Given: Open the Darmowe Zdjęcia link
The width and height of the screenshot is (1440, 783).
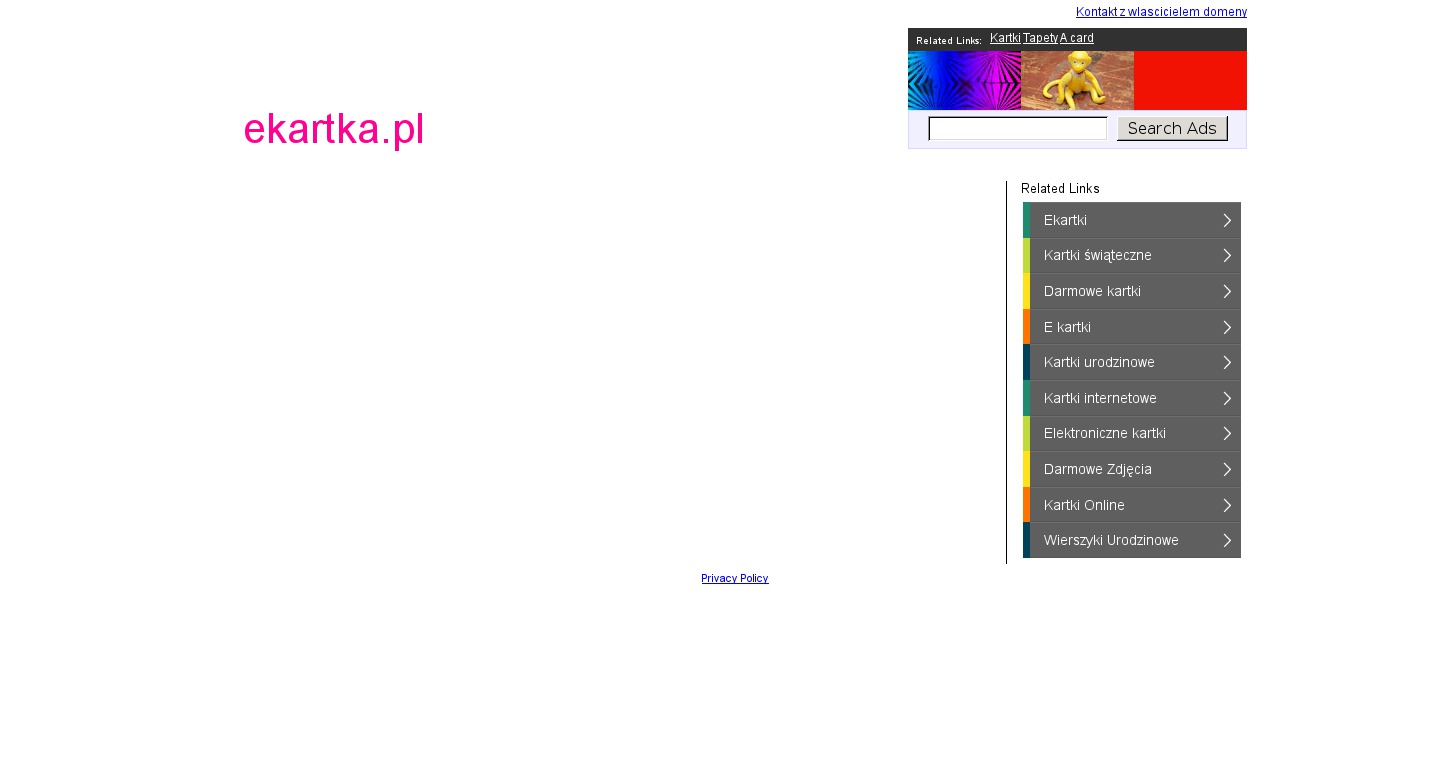Looking at the screenshot, I should [1132, 469].
